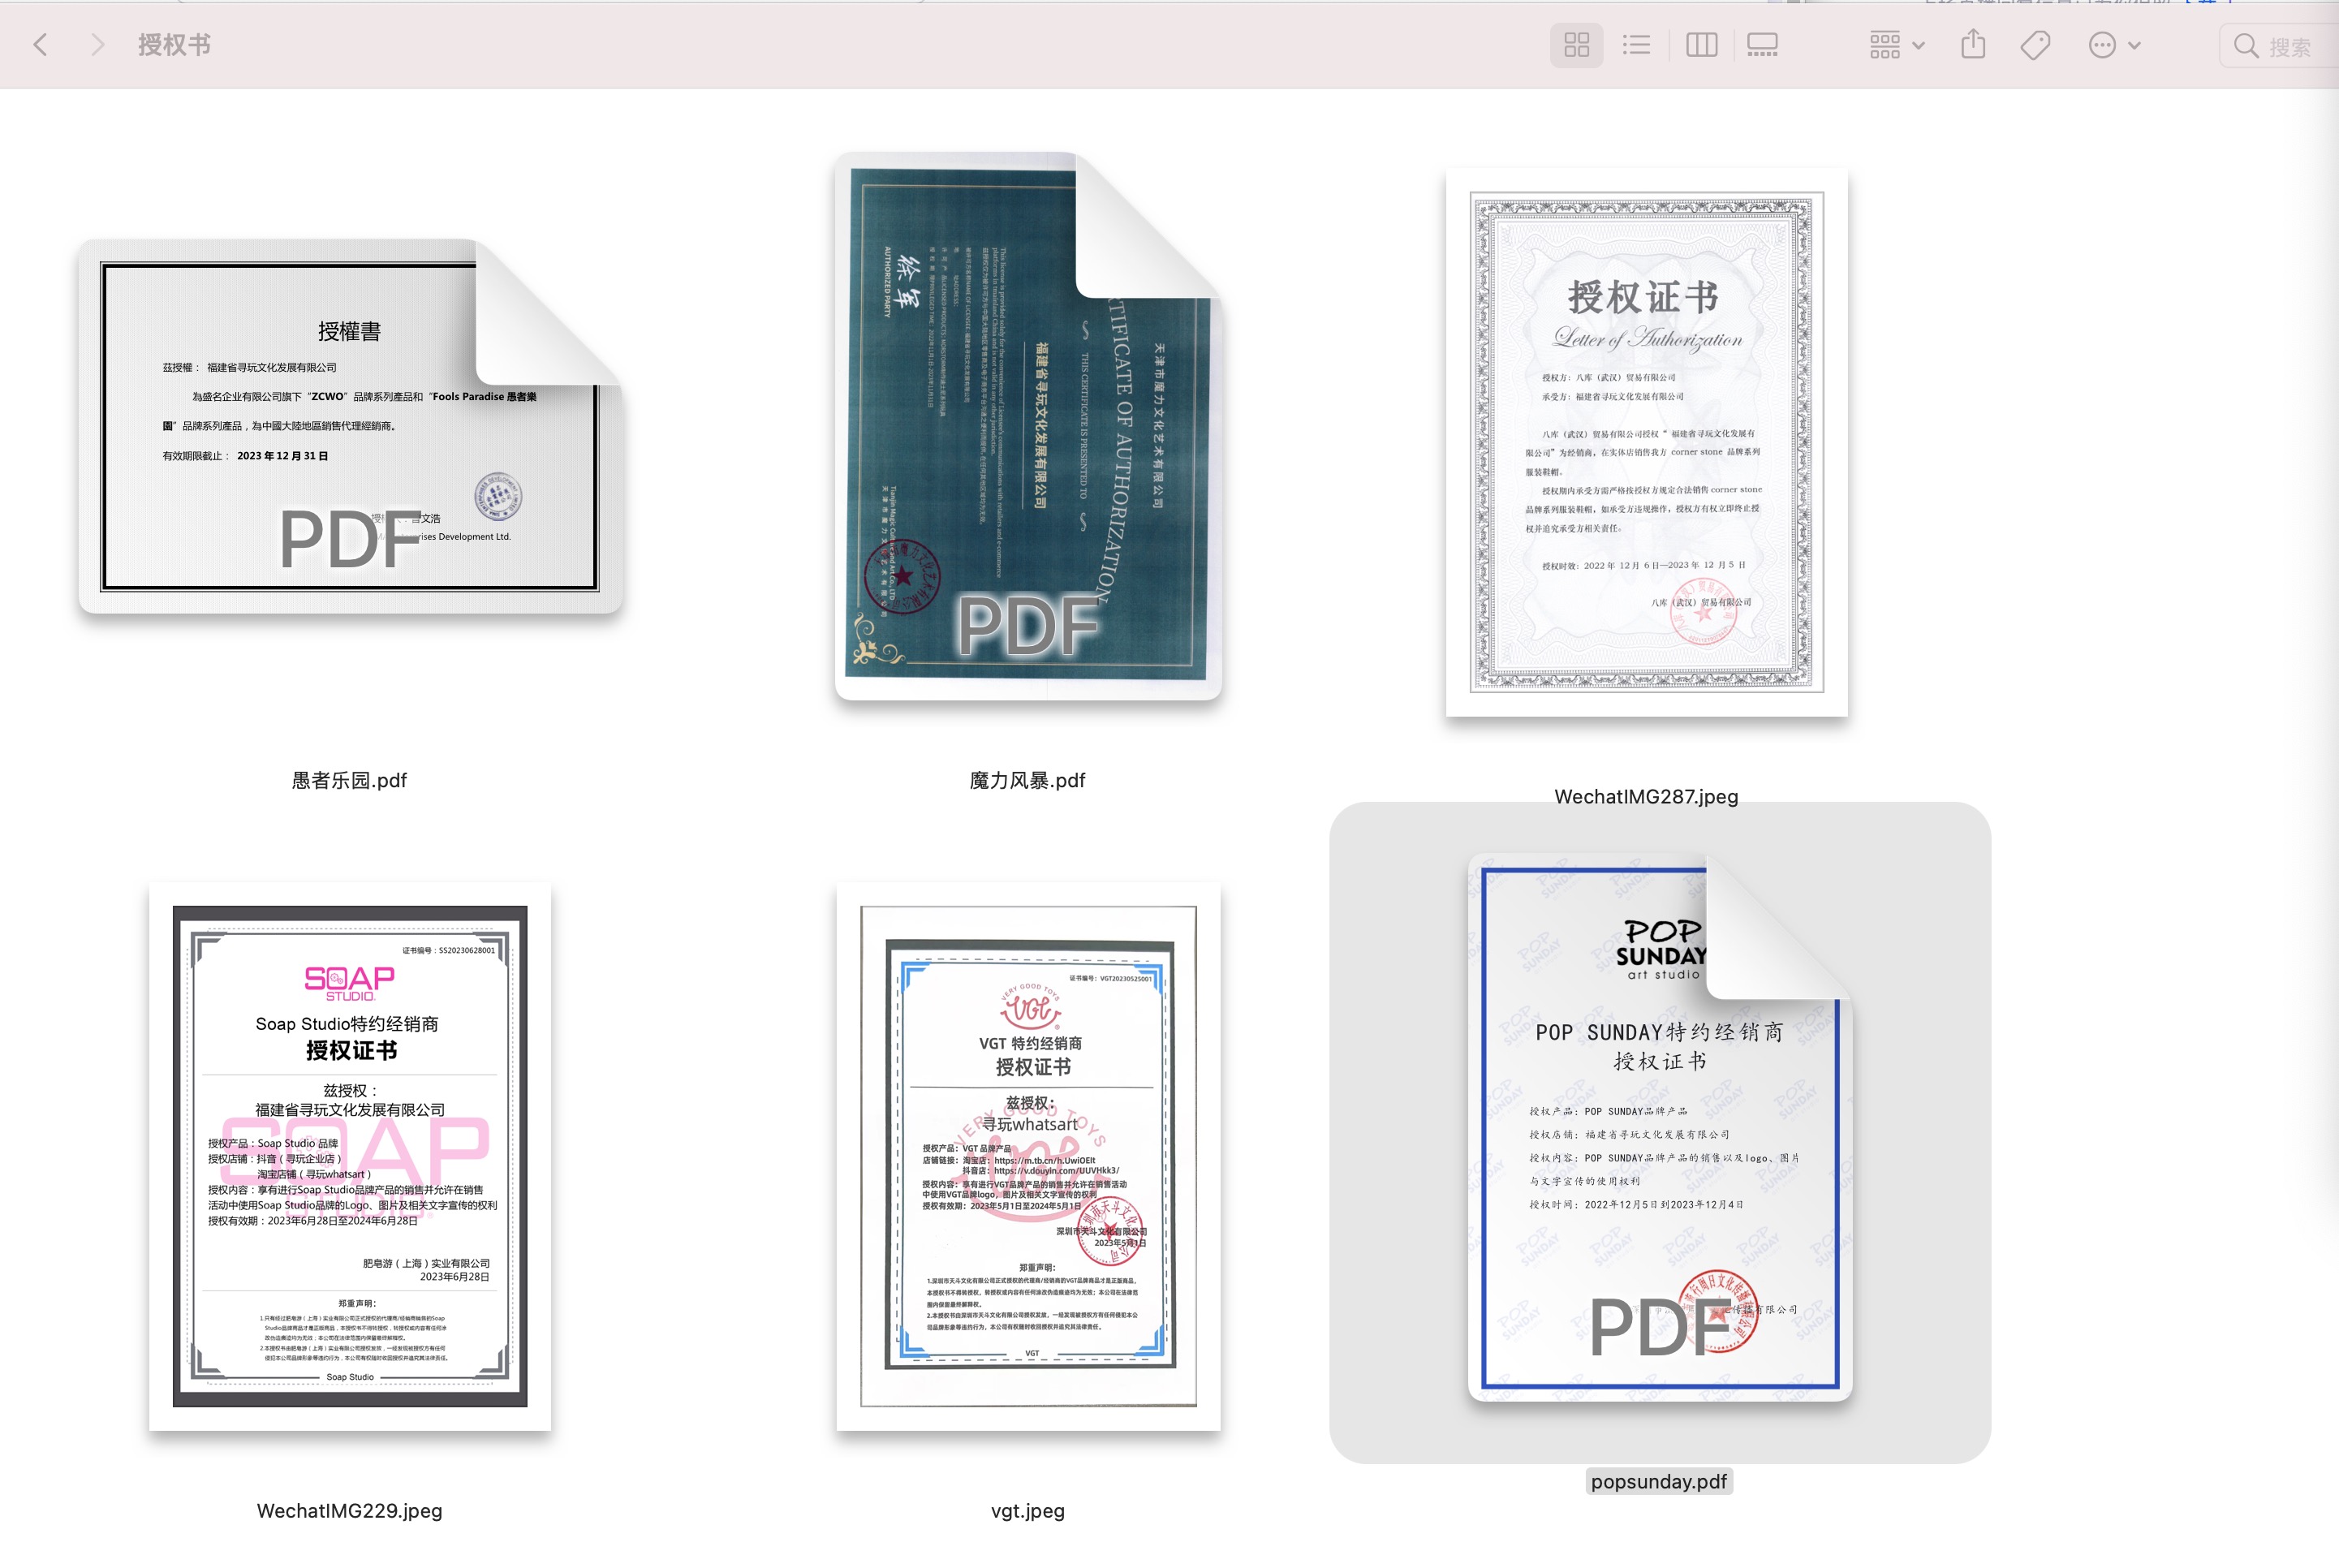2339x1568 pixels.
Task: Select the 愚者乐园.pdf thumbnail
Action: [350, 427]
